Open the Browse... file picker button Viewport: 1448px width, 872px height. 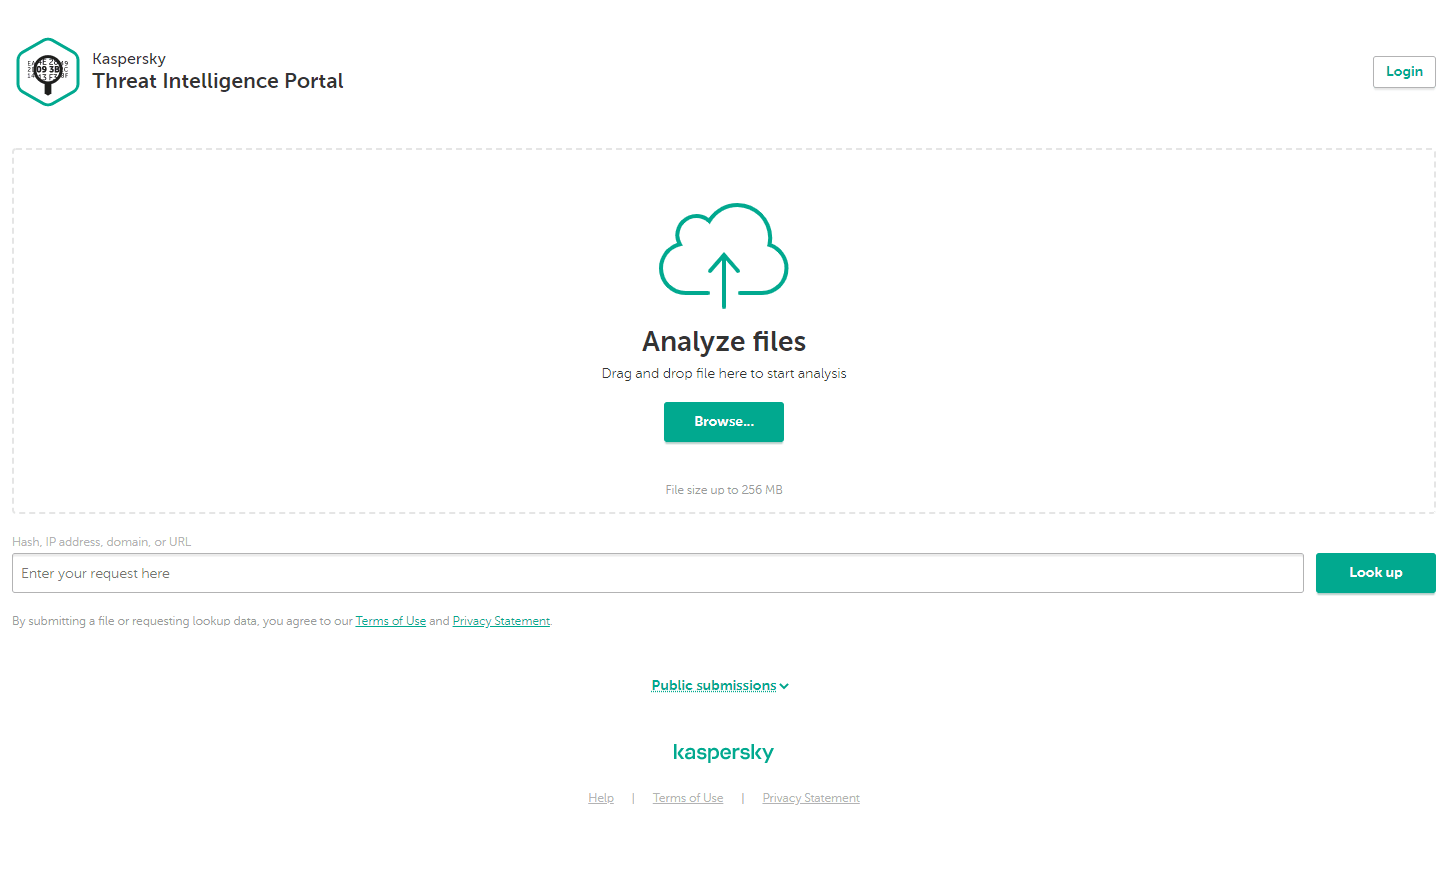point(724,422)
